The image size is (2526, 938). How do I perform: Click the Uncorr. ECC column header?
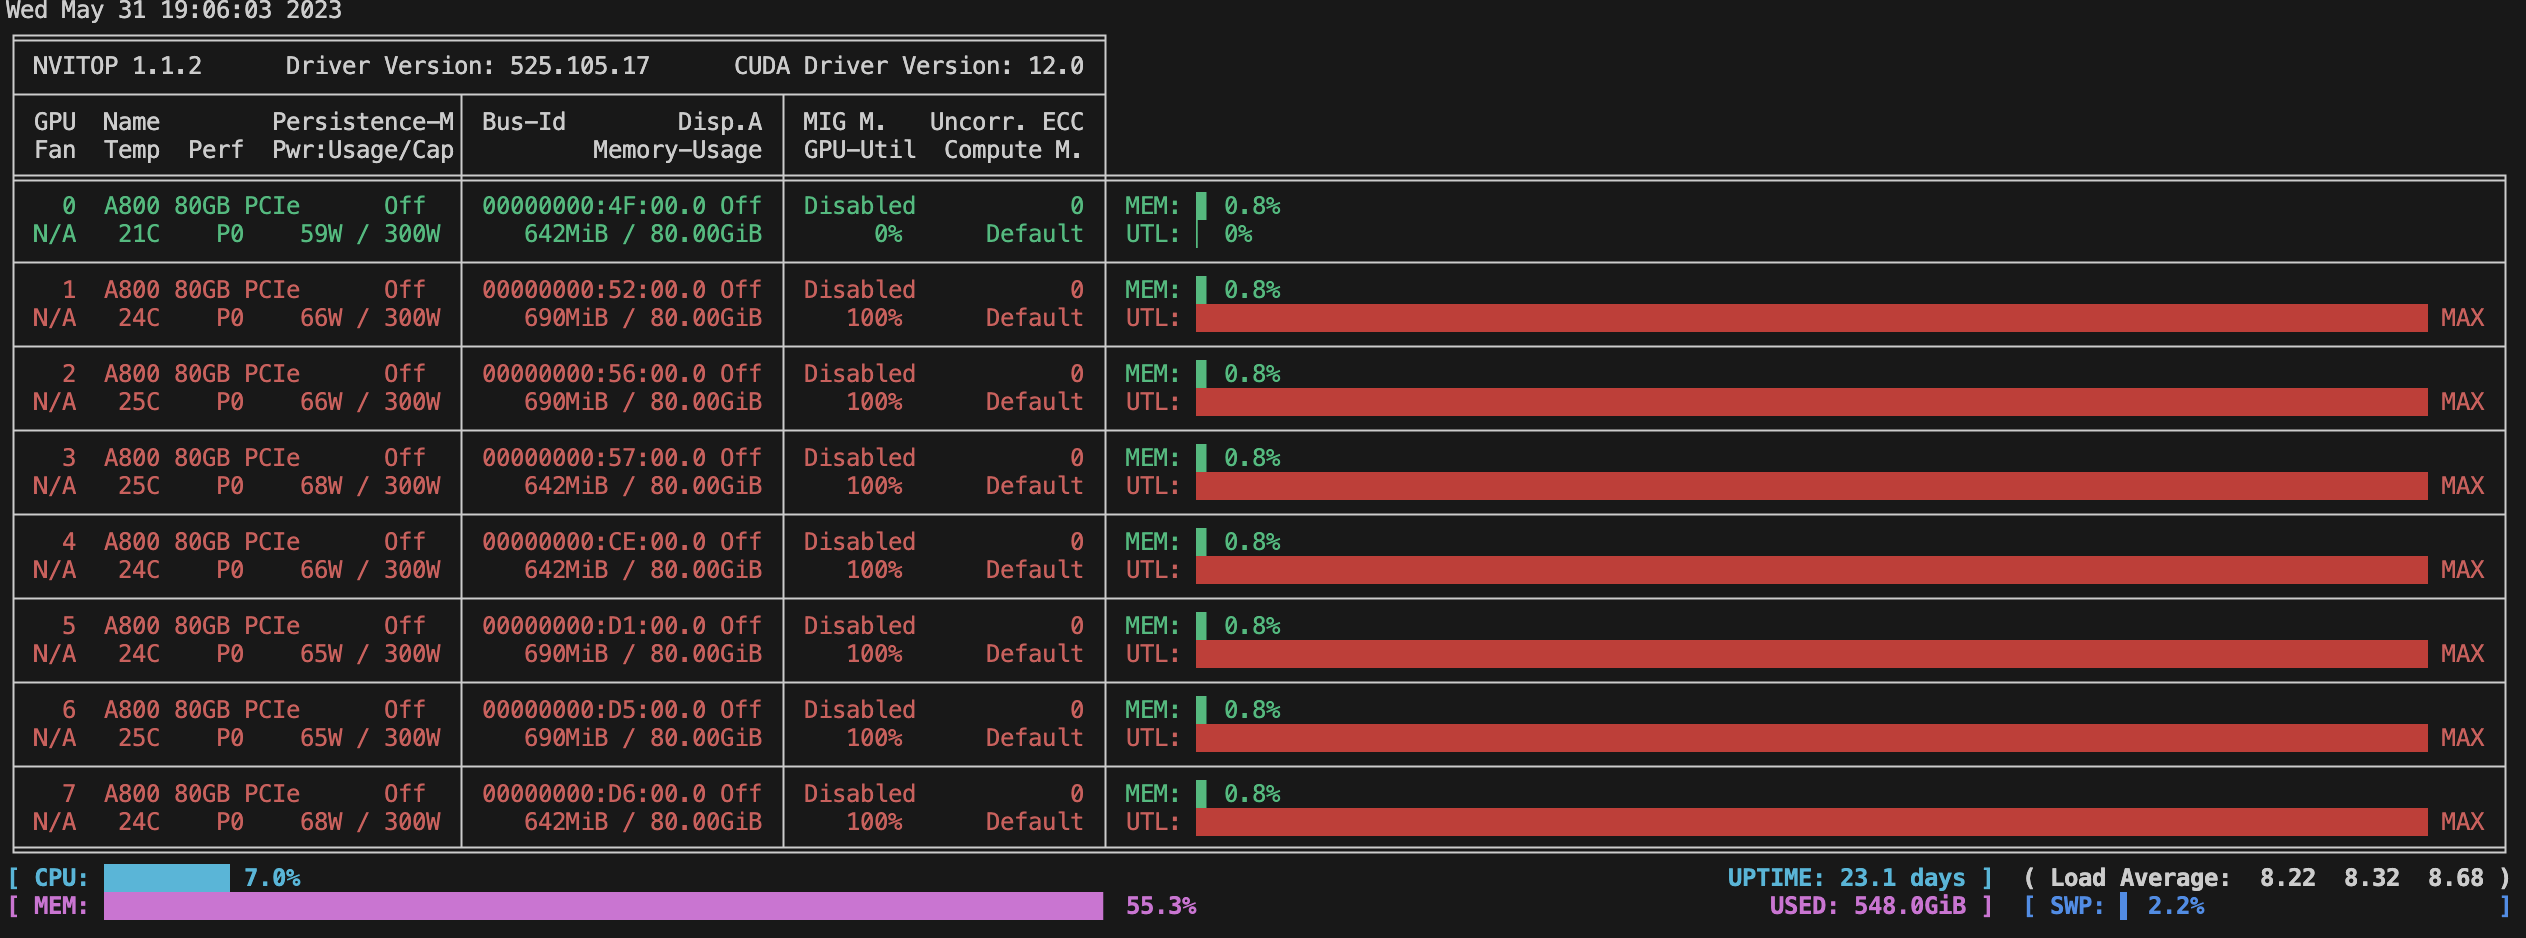(x=1006, y=122)
